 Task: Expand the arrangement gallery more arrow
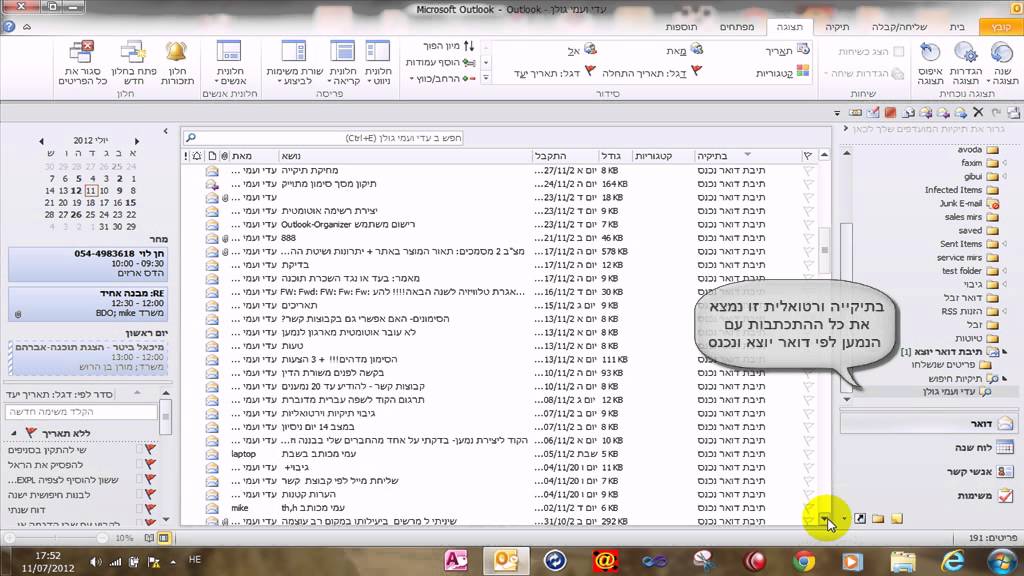point(486,78)
